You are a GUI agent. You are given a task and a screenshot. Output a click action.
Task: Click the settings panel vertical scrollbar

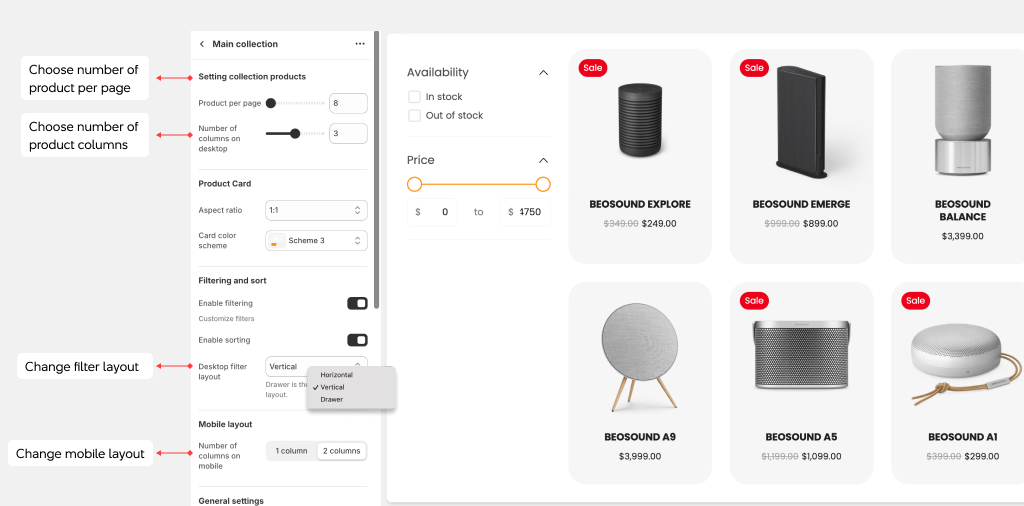pos(377,170)
